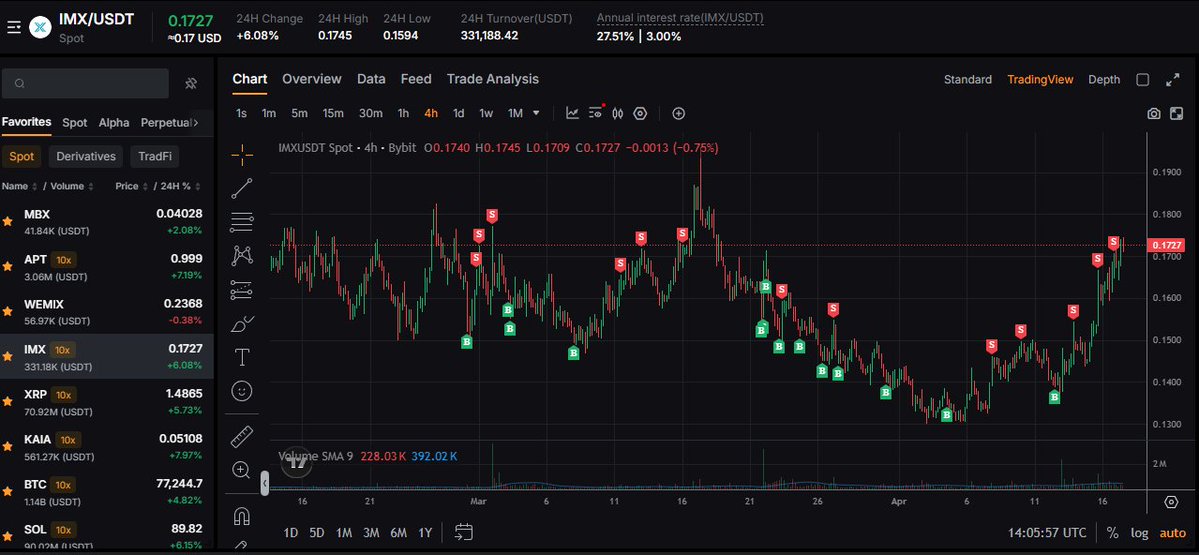The width and height of the screenshot is (1199, 555).
Task: Select the Spot tab in sidebar
Action: pos(75,122)
